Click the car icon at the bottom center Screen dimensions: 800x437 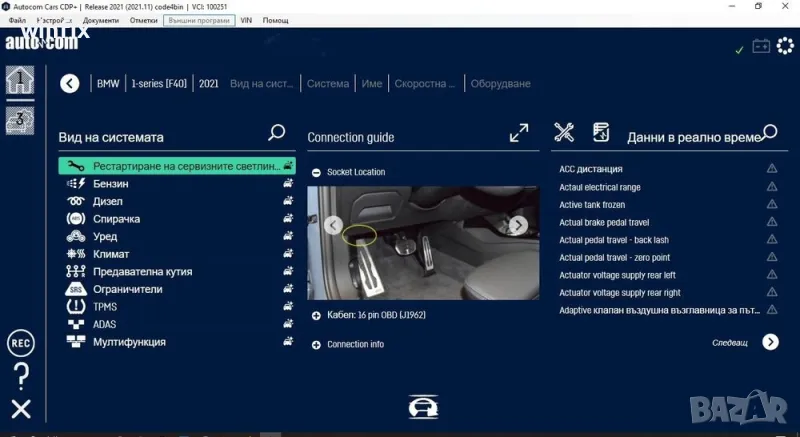(422, 408)
